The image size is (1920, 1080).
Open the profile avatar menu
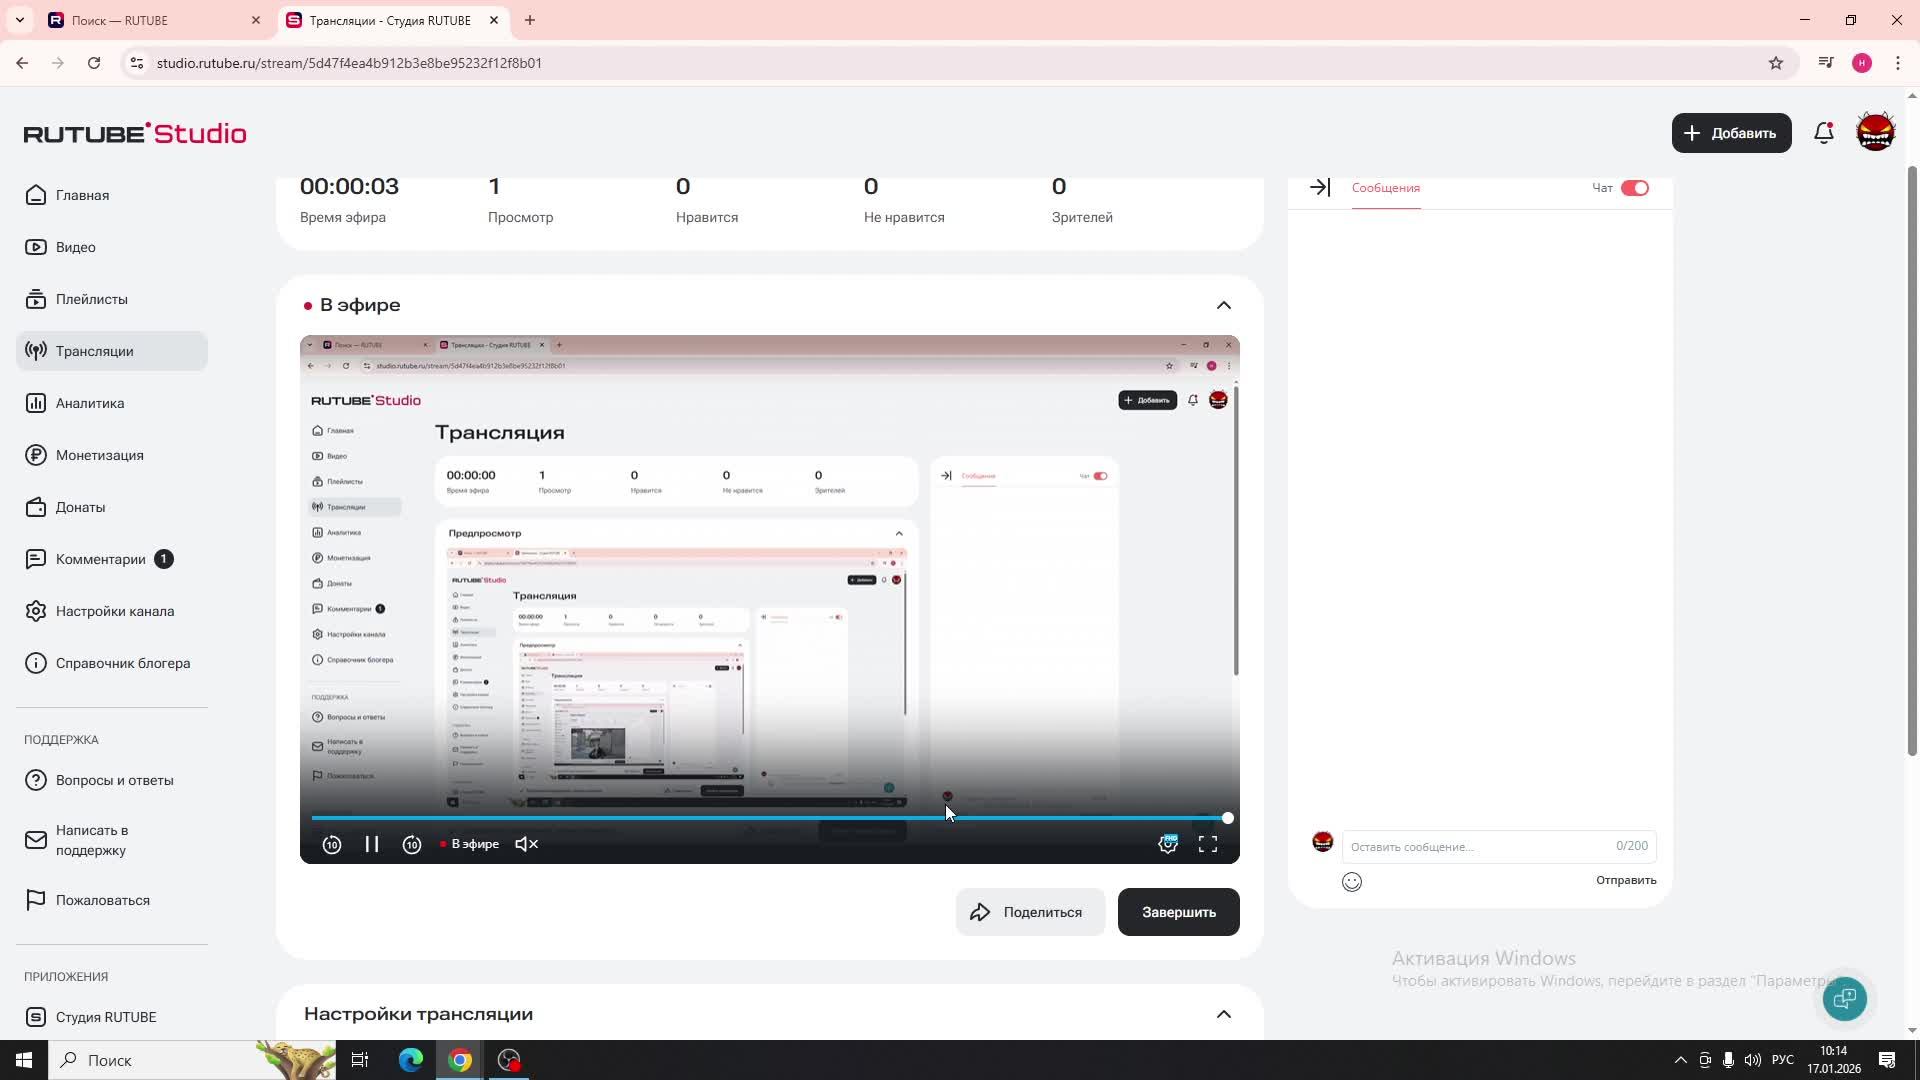(1875, 133)
